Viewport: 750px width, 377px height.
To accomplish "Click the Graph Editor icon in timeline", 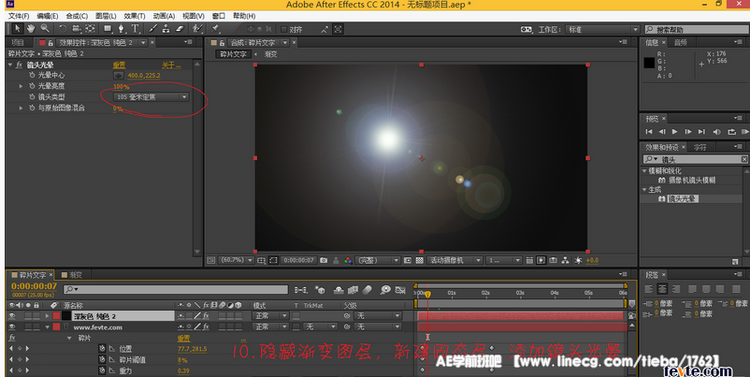I will [401, 290].
